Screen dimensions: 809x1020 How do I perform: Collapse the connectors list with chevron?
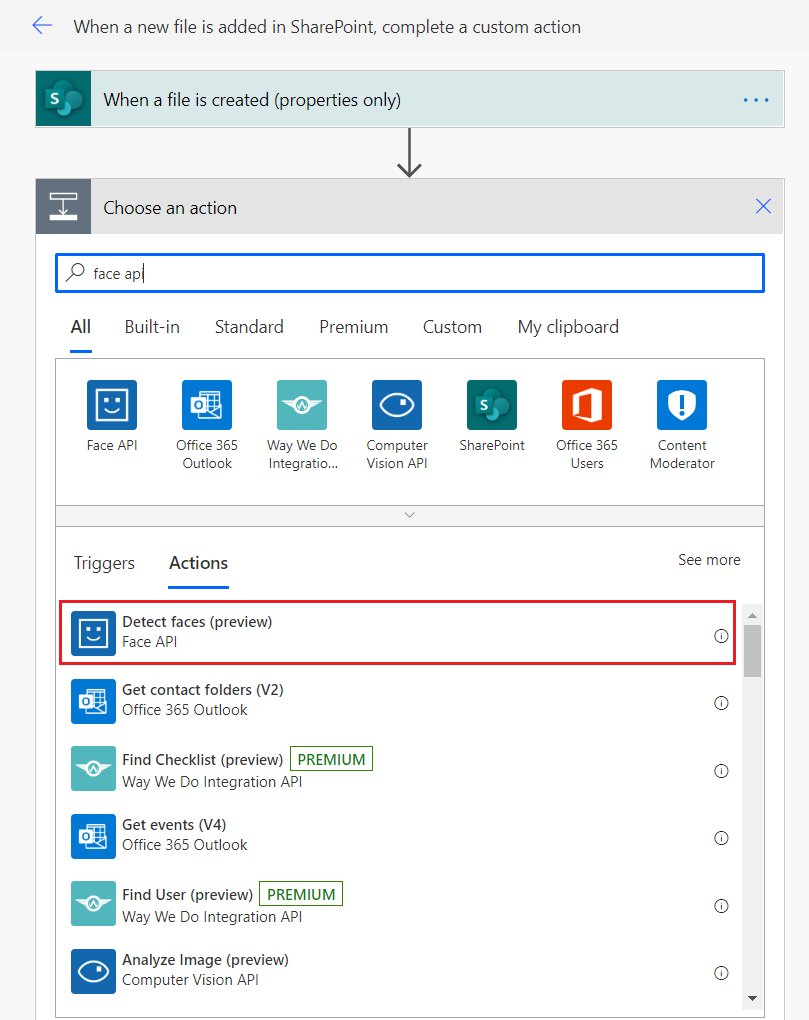(409, 515)
